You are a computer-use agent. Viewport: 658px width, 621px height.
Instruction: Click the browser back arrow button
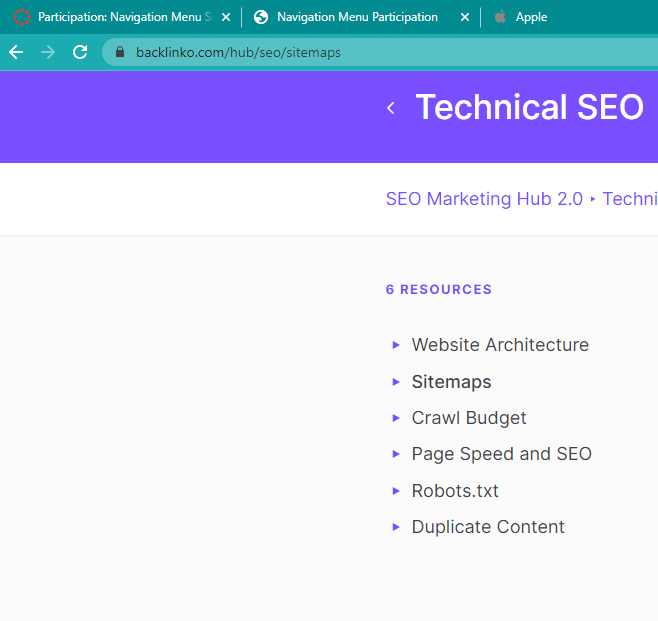point(16,52)
